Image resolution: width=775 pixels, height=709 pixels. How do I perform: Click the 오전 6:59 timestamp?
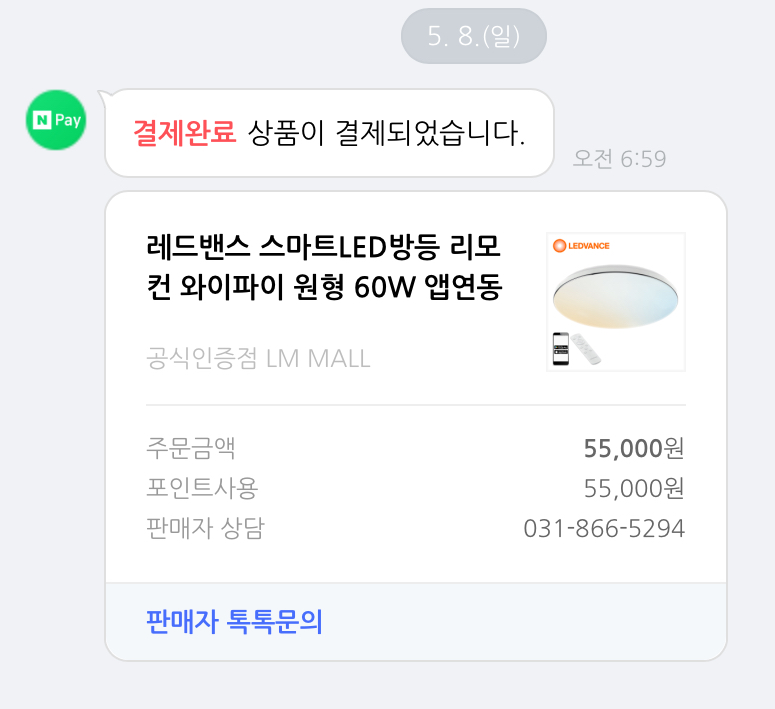(x=619, y=159)
